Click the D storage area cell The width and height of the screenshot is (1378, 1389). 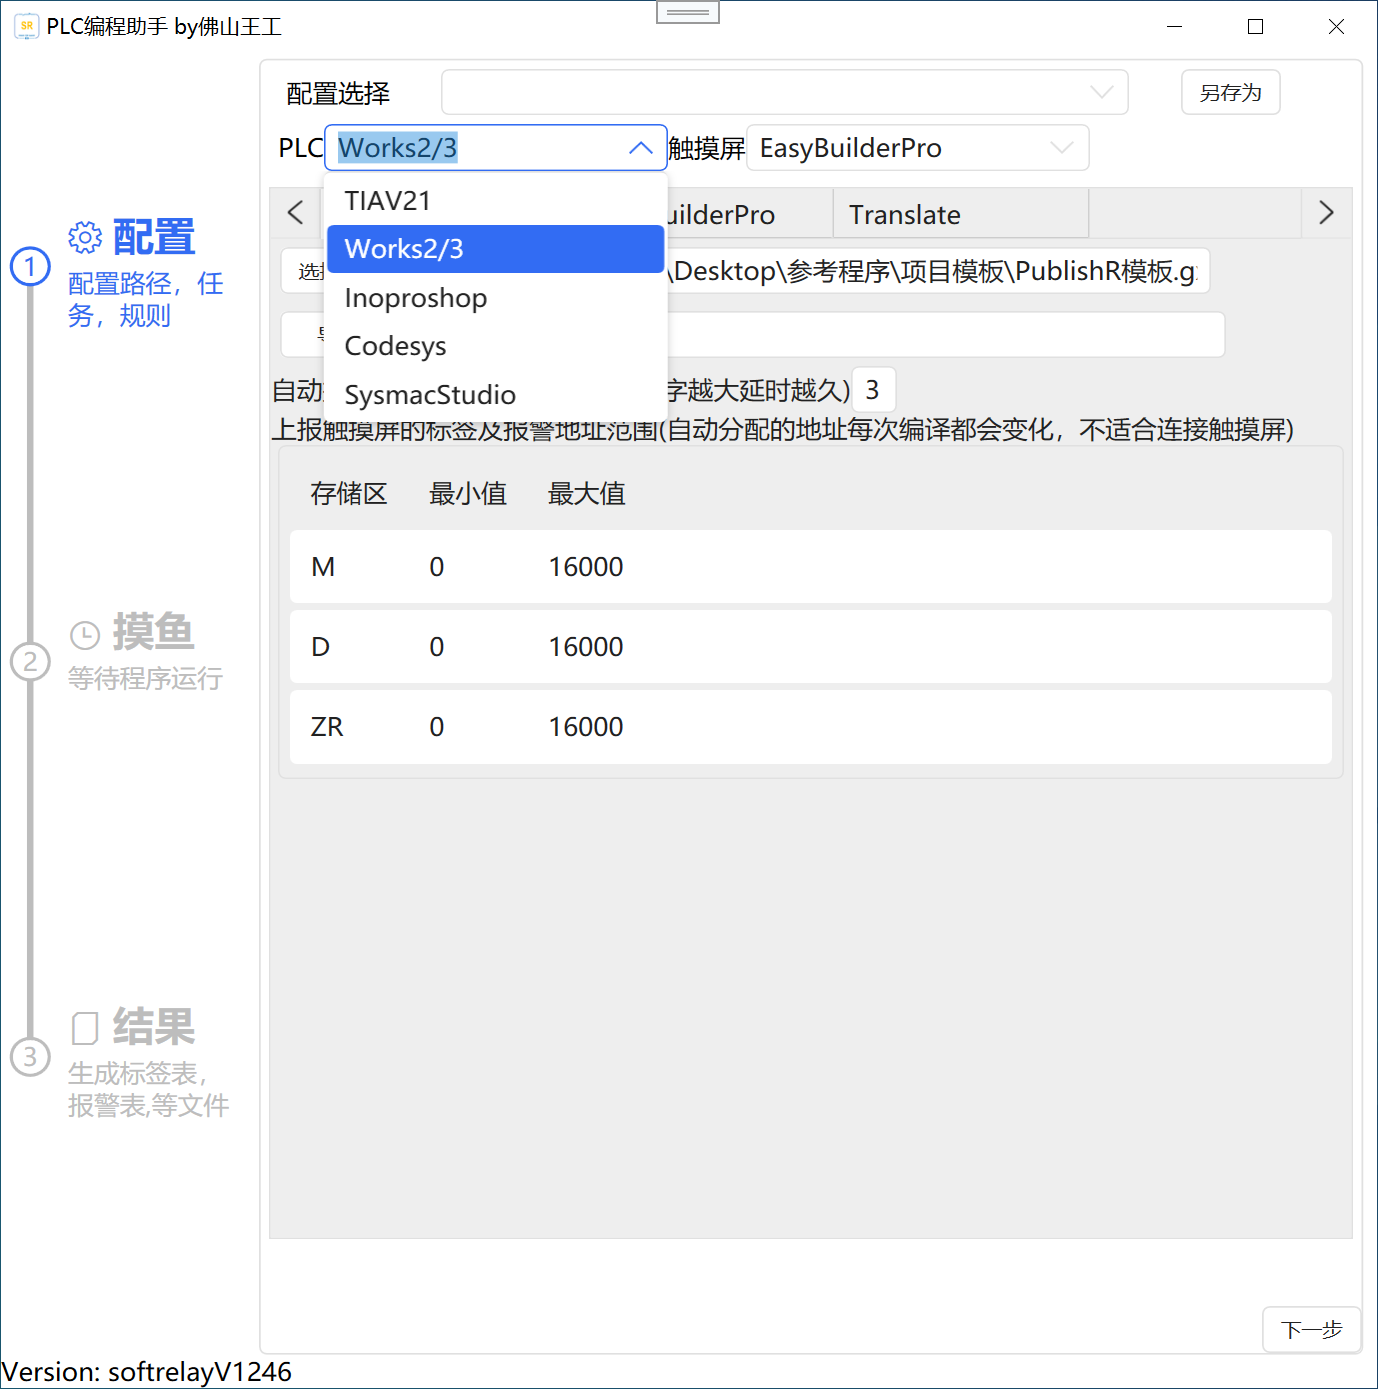[320, 647]
